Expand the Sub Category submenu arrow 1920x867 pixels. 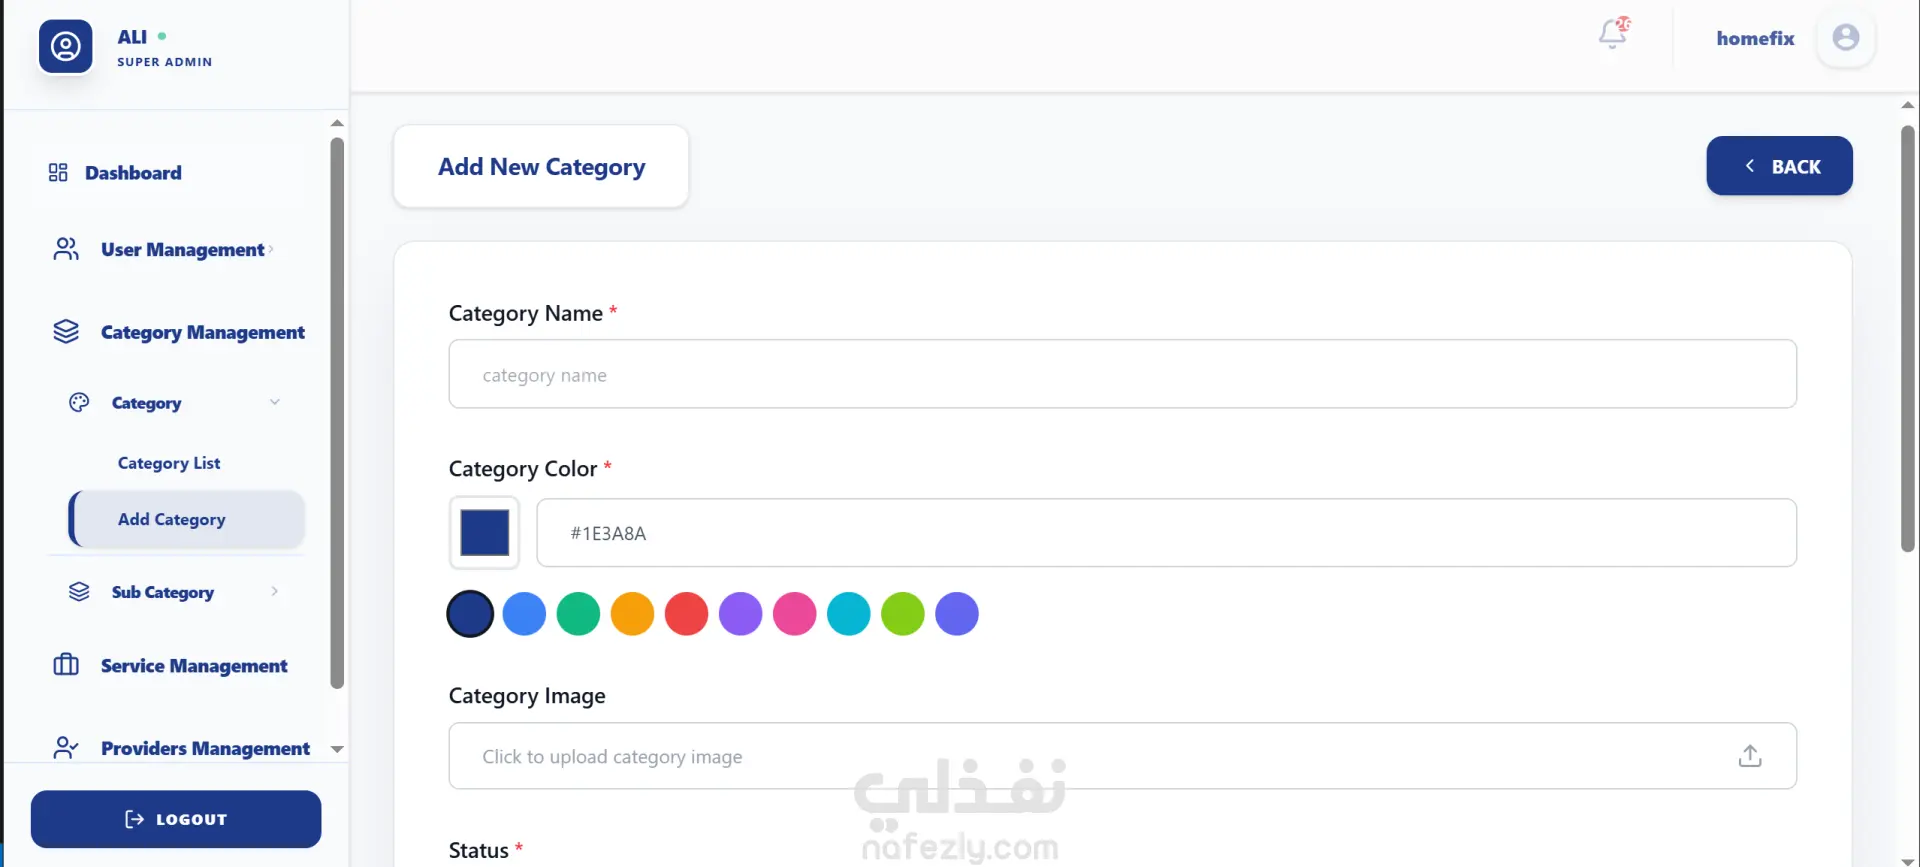pos(275,591)
